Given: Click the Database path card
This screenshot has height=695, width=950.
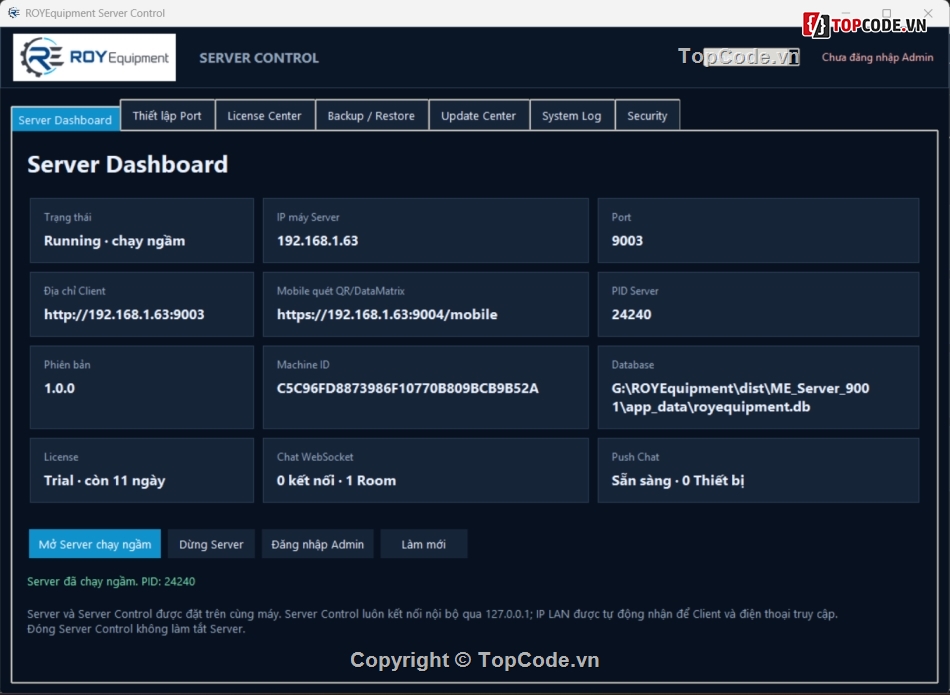Looking at the screenshot, I should tap(758, 387).
